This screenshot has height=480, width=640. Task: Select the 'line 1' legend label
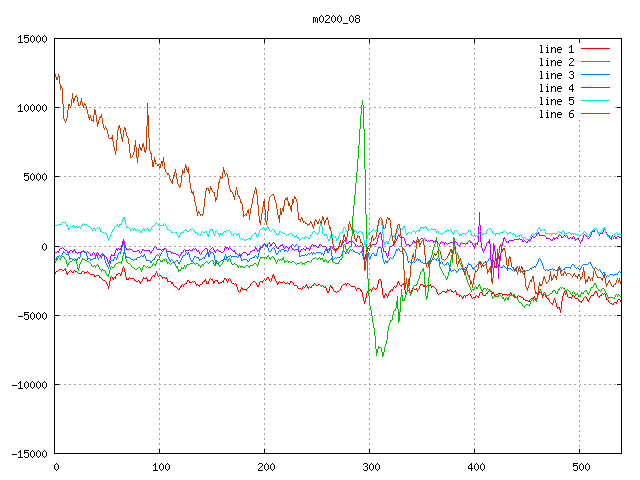point(557,49)
